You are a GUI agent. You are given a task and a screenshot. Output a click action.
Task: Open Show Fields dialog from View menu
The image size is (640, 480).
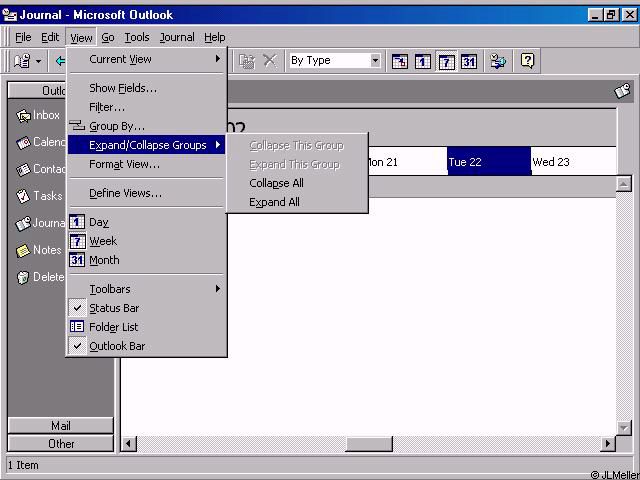coord(147,88)
